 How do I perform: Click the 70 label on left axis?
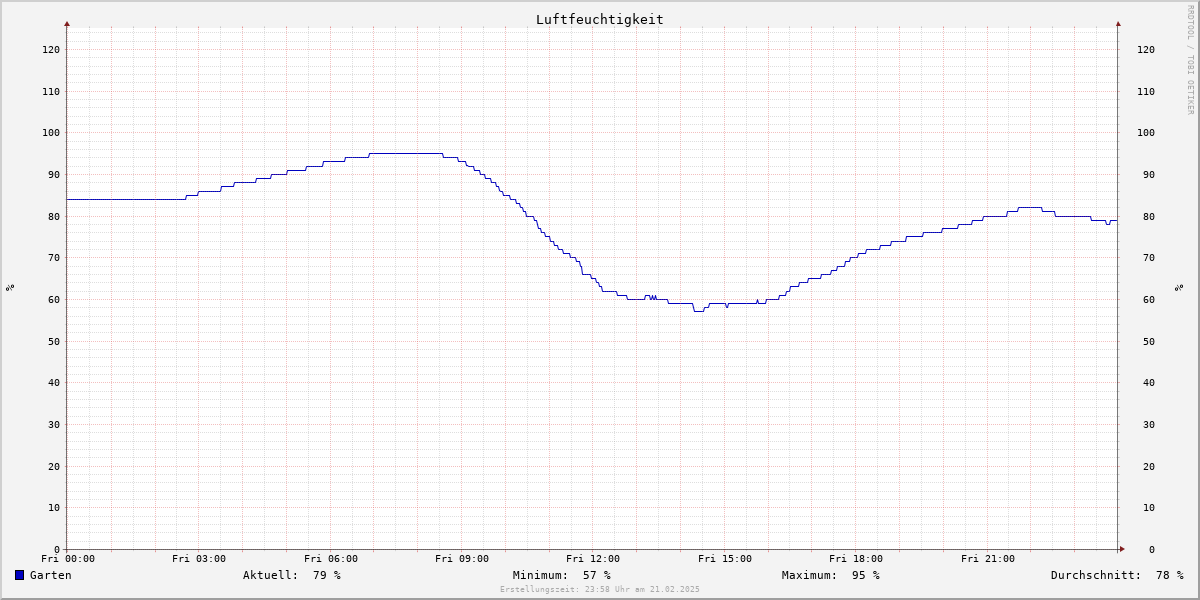[54, 257]
